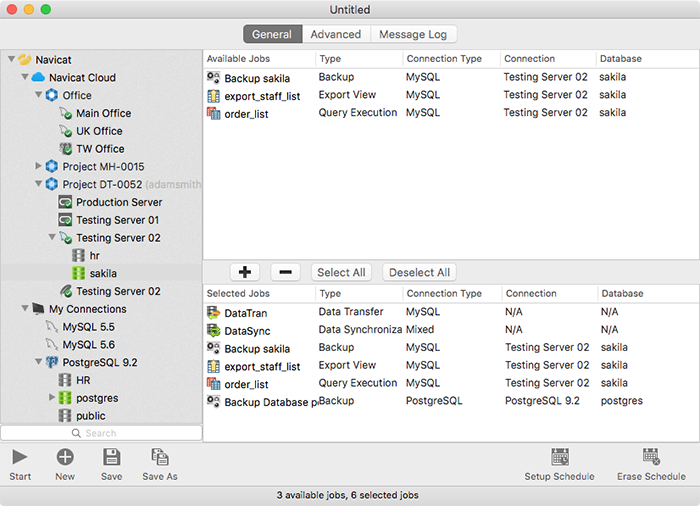Switch to the Advanced tab

coord(336,34)
